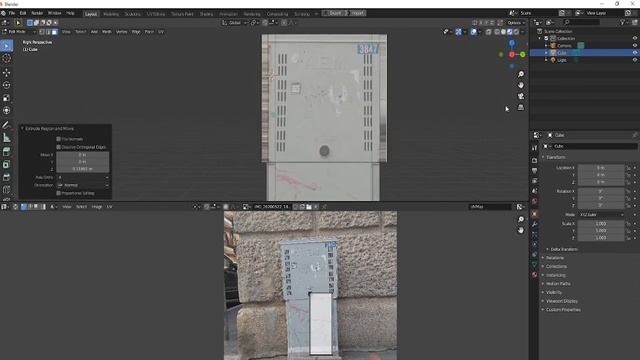Open the Tool properties tab icon
The width and height of the screenshot is (640, 360).
pyautogui.click(x=535, y=148)
